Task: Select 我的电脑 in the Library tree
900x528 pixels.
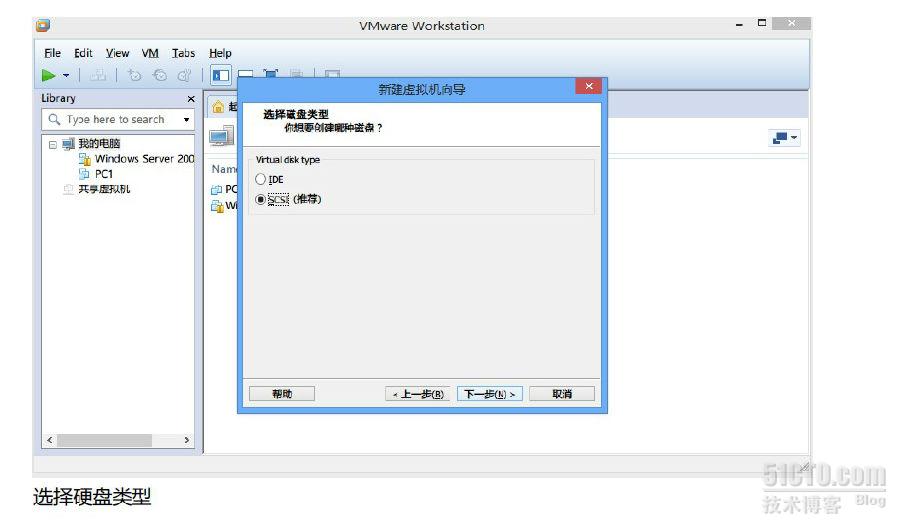Action: pyautogui.click(x=99, y=143)
